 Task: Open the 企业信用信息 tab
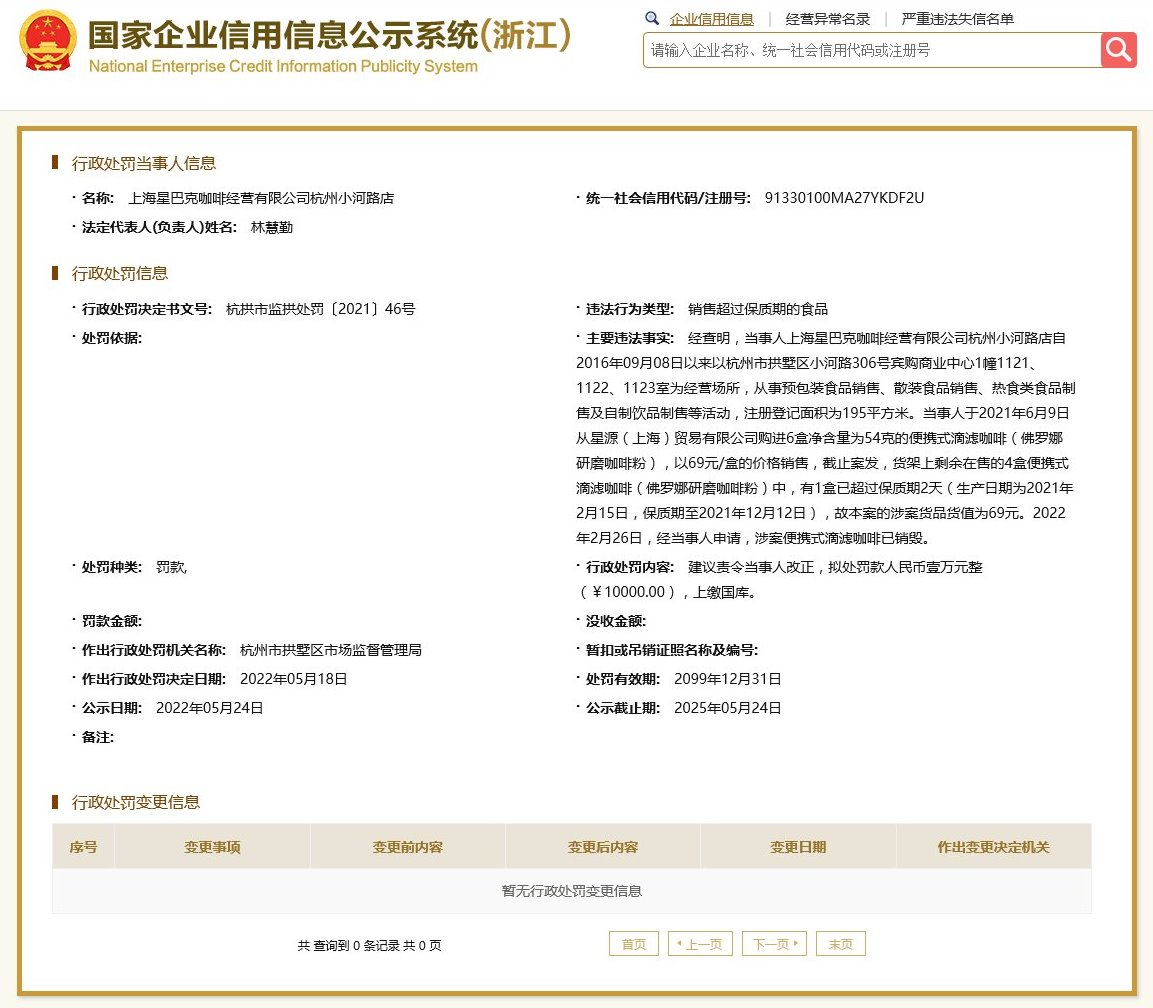711,19
